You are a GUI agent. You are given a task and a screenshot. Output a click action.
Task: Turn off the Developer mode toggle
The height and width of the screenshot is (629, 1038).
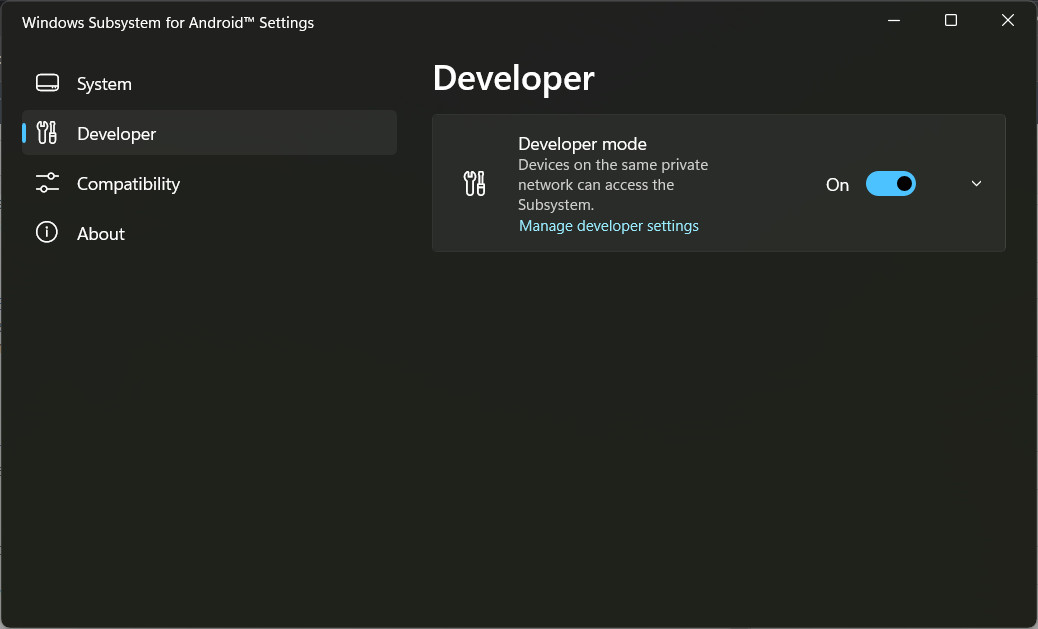(x=890, y=183)
